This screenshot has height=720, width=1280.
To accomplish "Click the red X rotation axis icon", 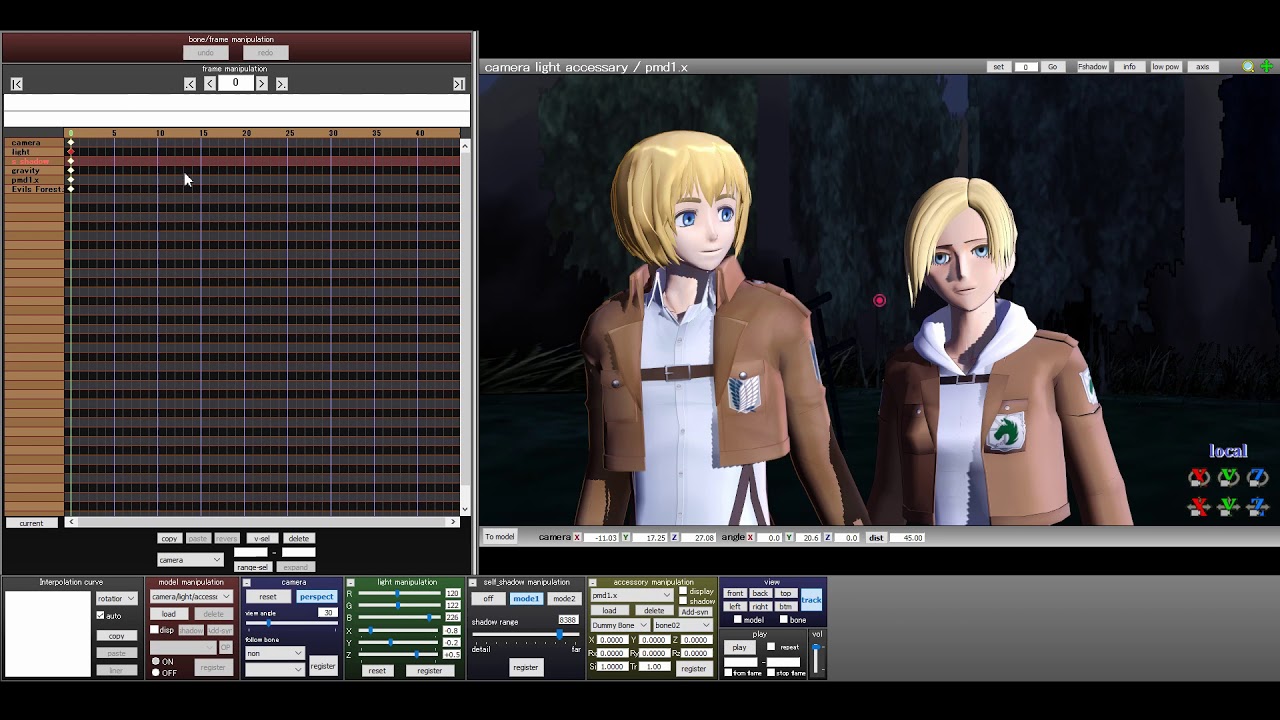I will point(1199,478).
